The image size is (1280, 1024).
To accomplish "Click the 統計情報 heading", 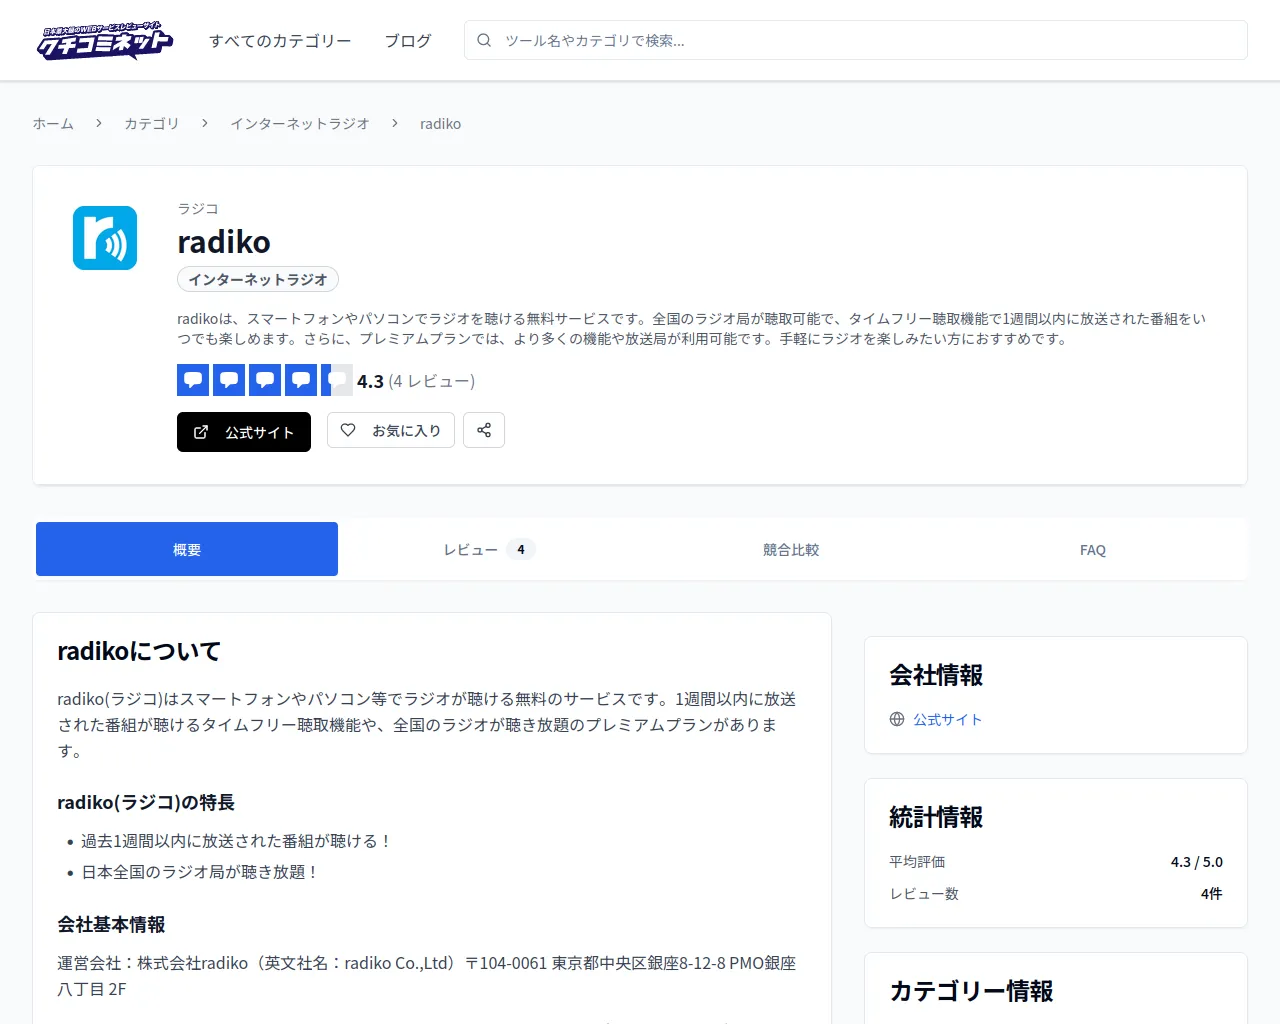I will click(x=936, y=817).
